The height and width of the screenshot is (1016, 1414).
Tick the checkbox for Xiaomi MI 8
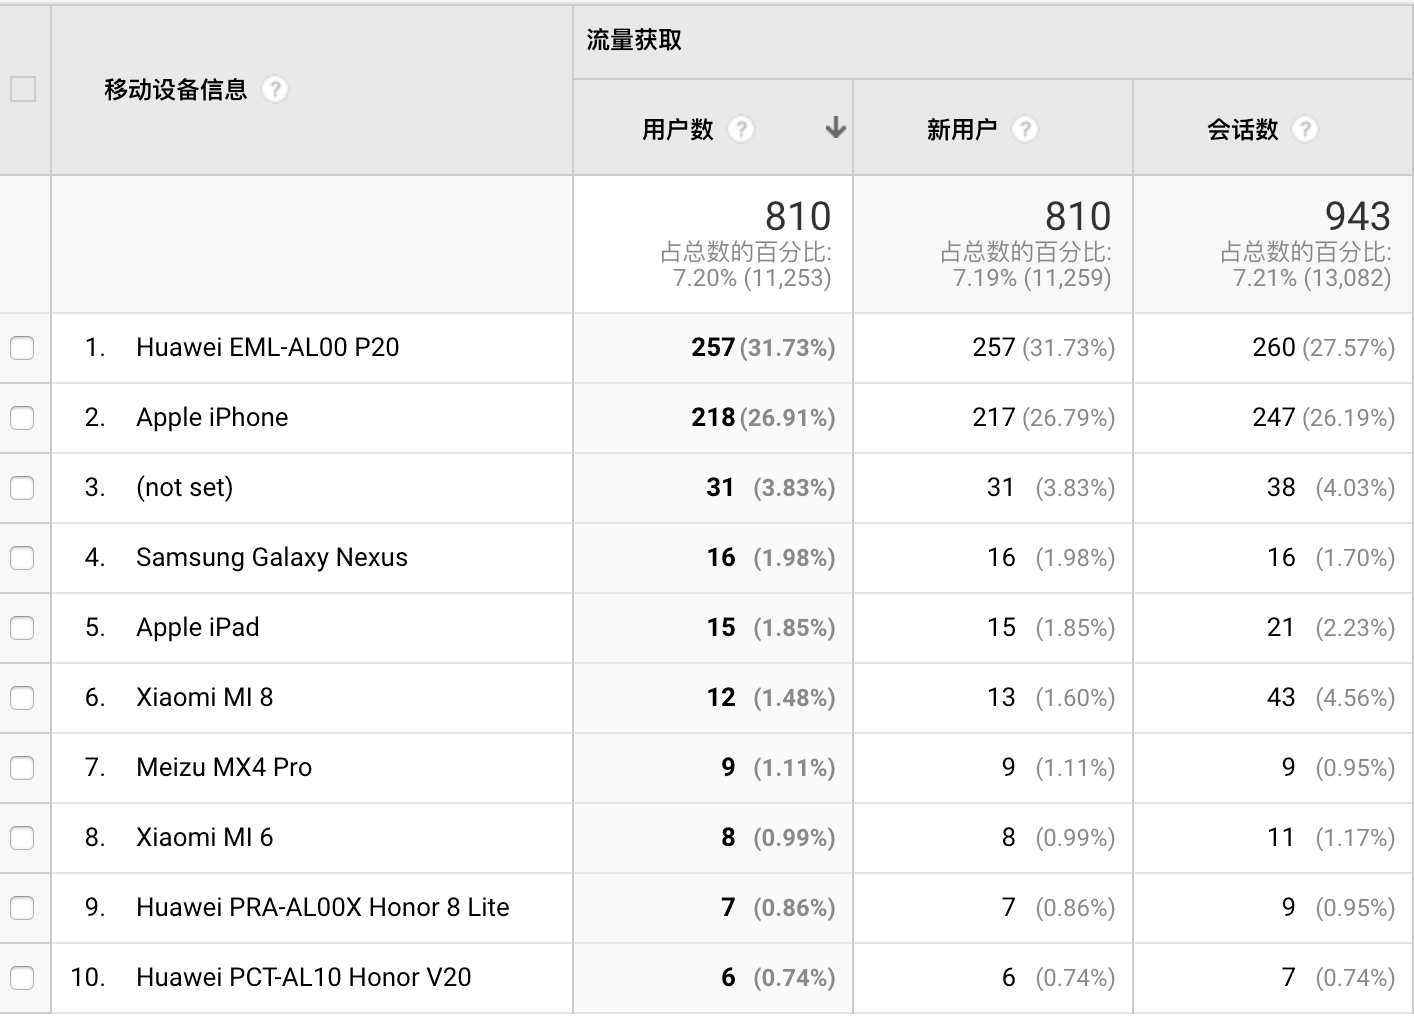(22, 698)
